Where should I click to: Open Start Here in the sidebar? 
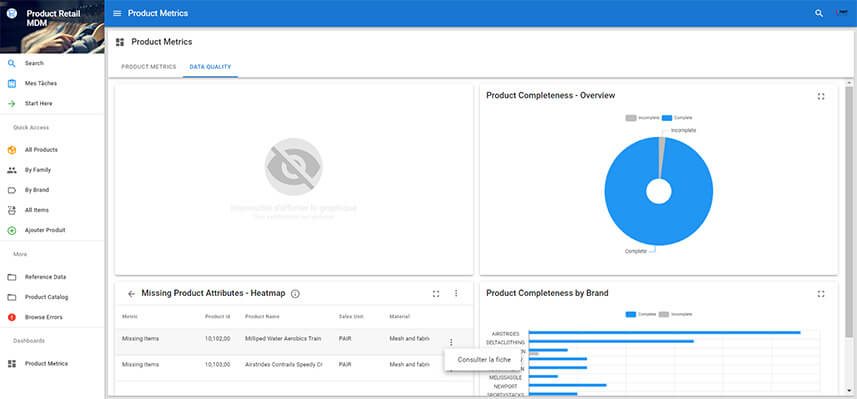(x=39, y=103)
